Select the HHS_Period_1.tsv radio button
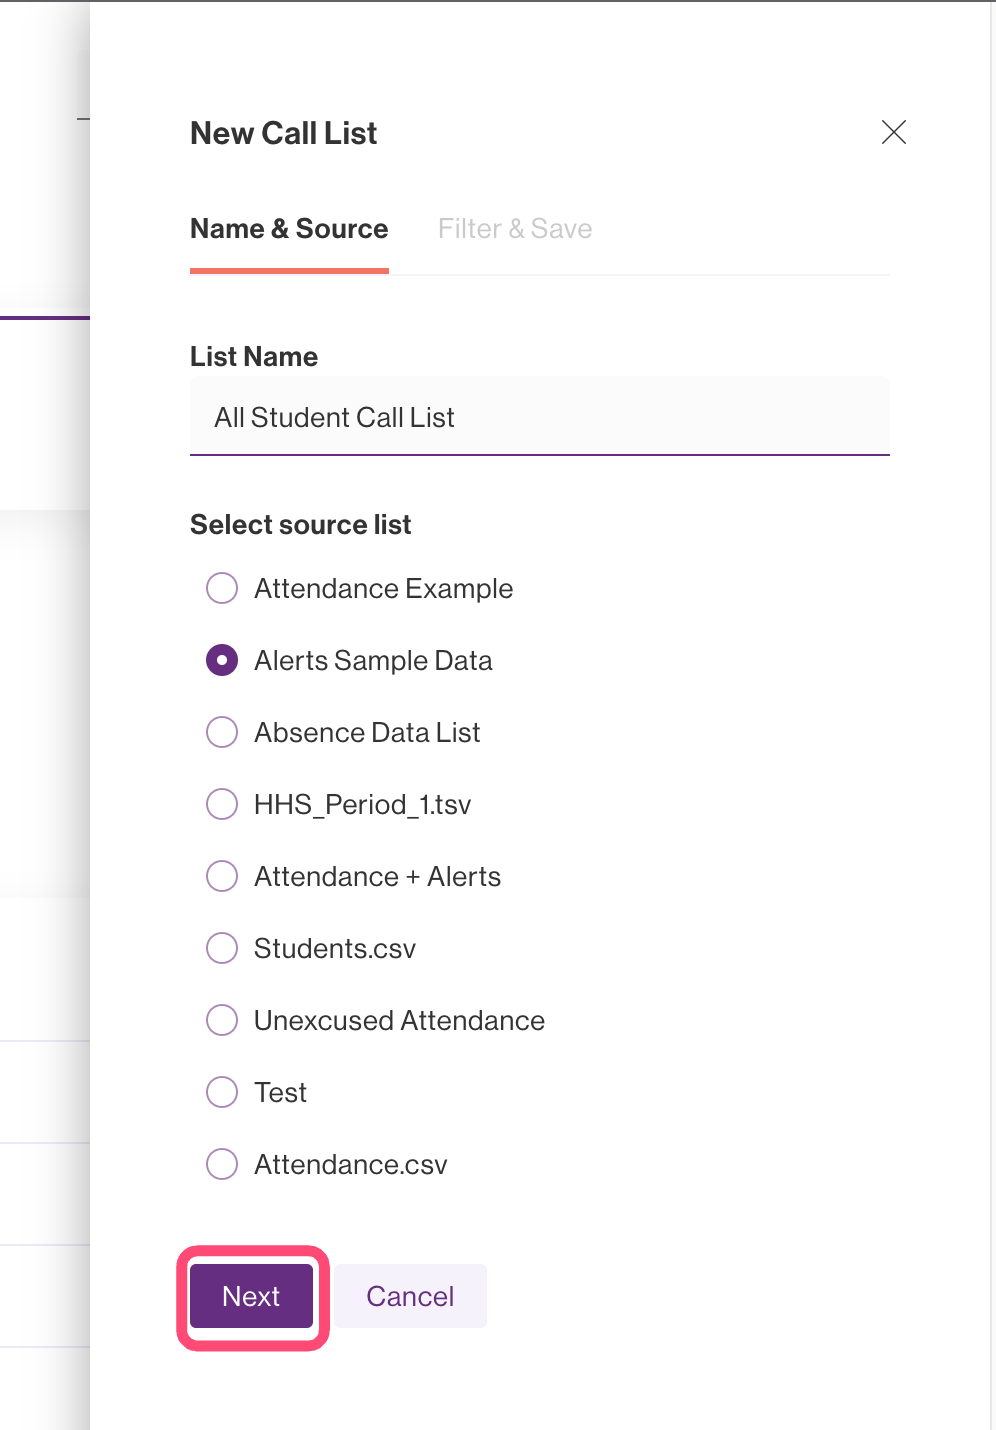The width and height of the screenshot is (996, 1430). click(x=222, y=804)
